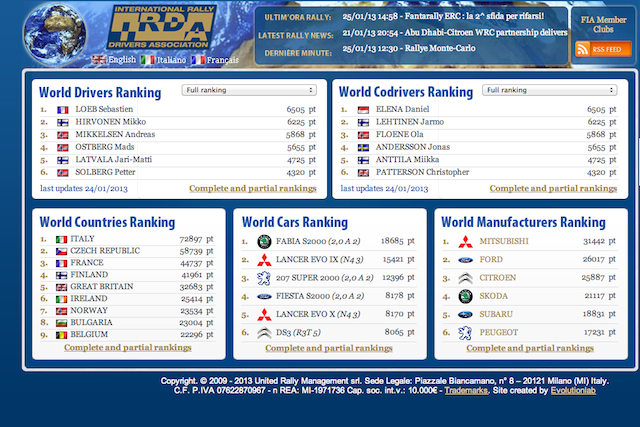The height and width of the screenshot is (427, 640).
Task: Click the English language flag
Action: point(100,60)
